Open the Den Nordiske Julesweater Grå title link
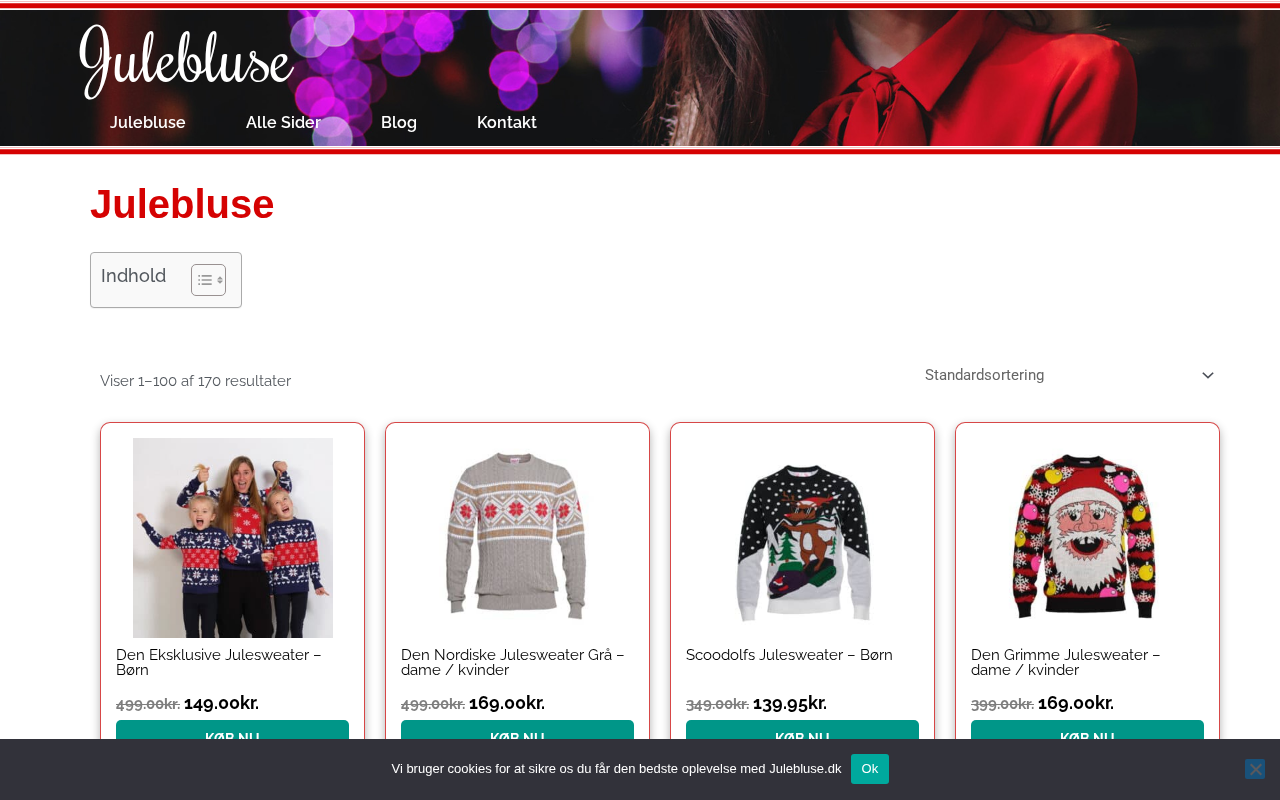The image size is (1280, 800). click(x=513, y=662)
